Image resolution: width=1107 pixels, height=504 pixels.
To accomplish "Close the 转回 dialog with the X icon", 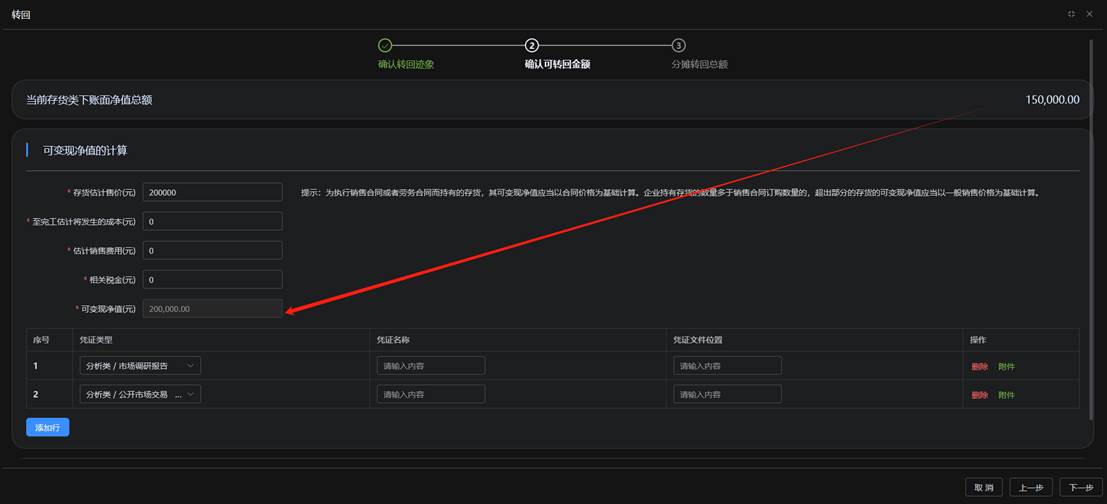I will coord(1090,14).
